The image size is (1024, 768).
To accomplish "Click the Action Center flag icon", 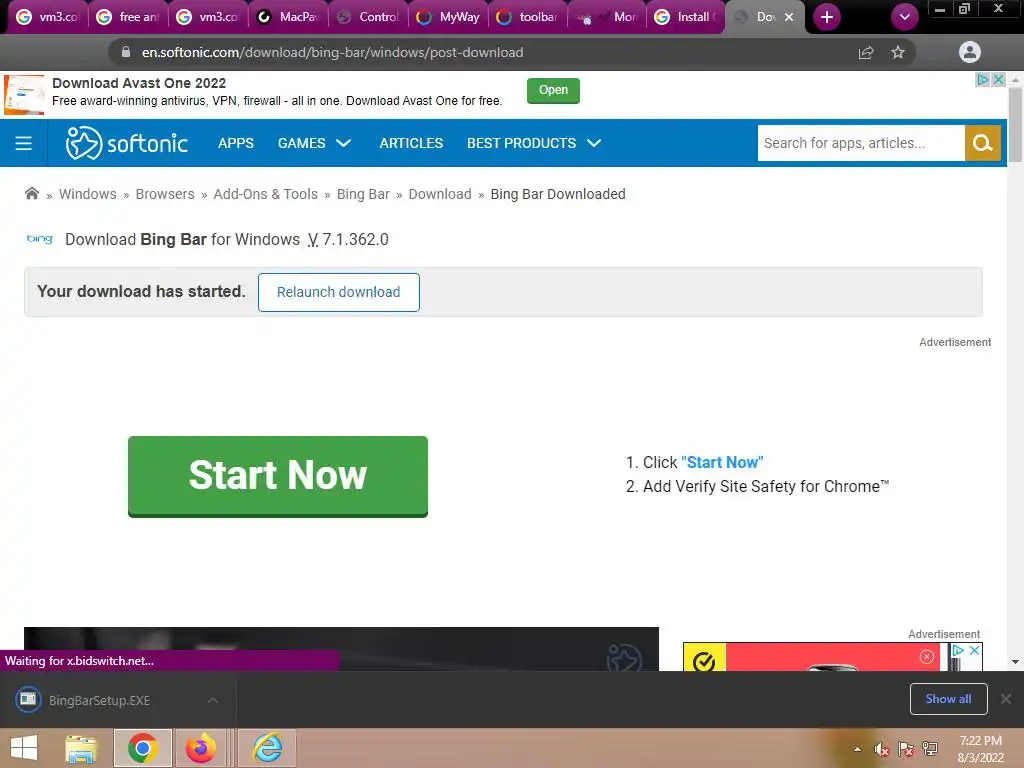I will (906, 749).
